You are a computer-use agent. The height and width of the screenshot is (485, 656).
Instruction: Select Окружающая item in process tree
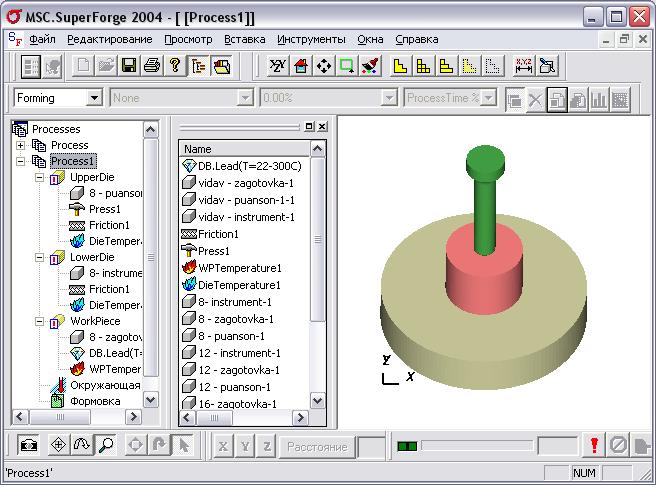(x=105, y=385)
